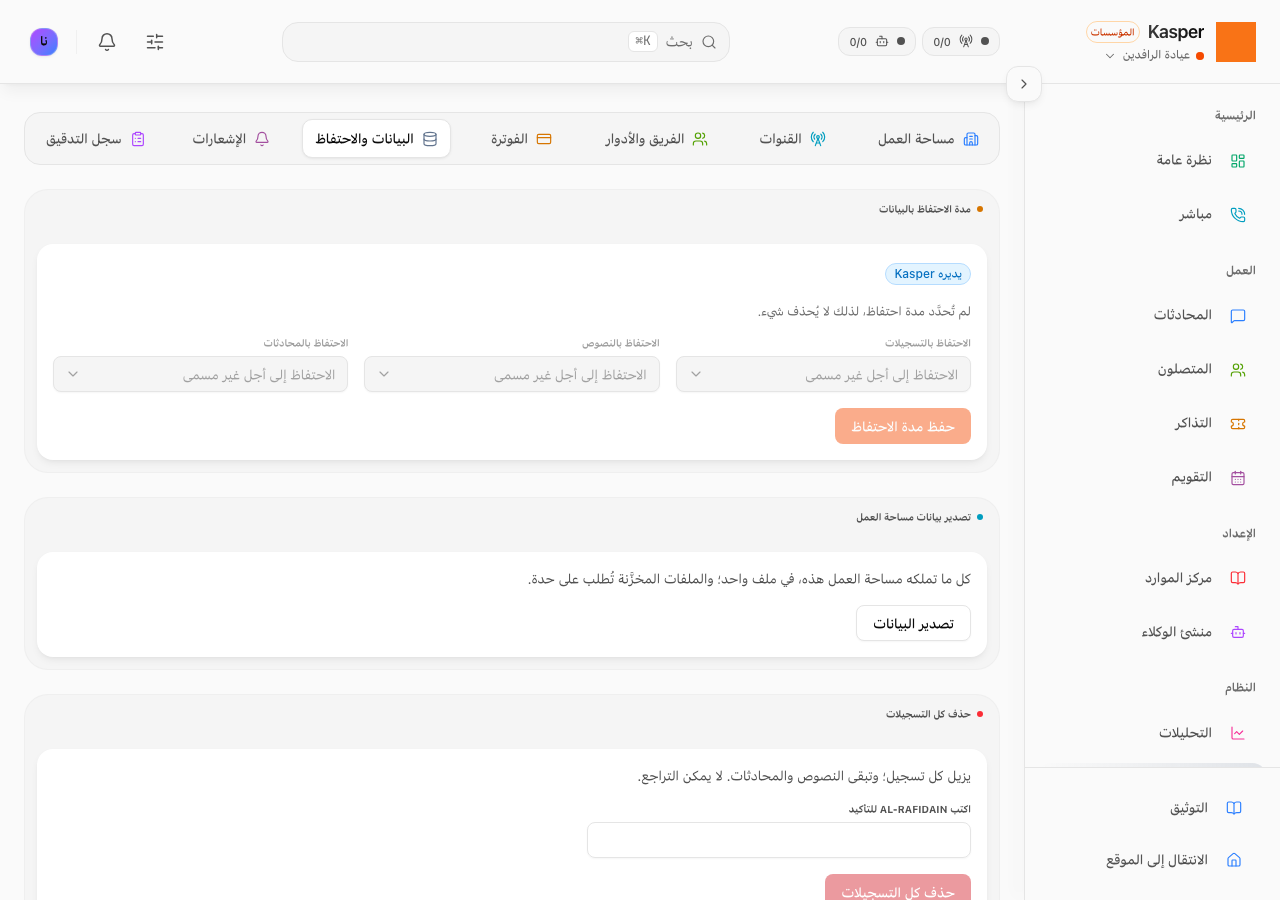Open الاحتفاظ بالنصوص retention dropdown
The width and height of the screenshot is (1280, 900).
tap(512, 374)
